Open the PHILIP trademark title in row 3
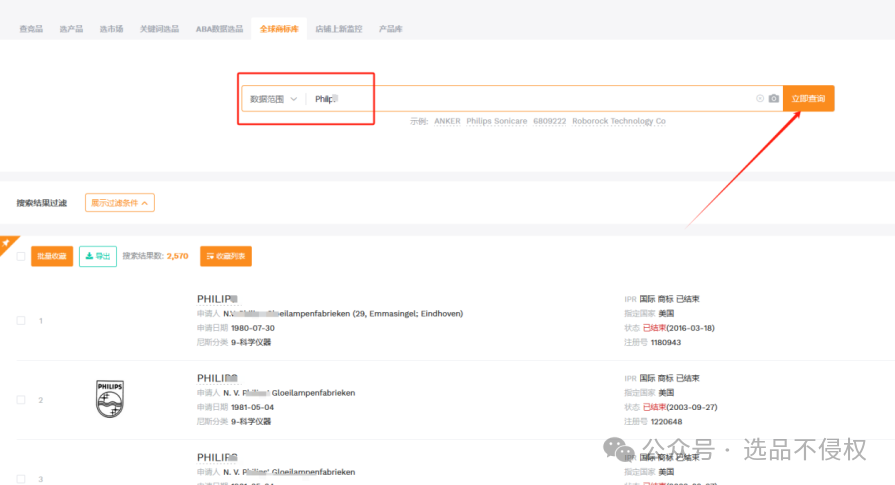The width and height of the screenshot is (895, 485). pos(217,458)
